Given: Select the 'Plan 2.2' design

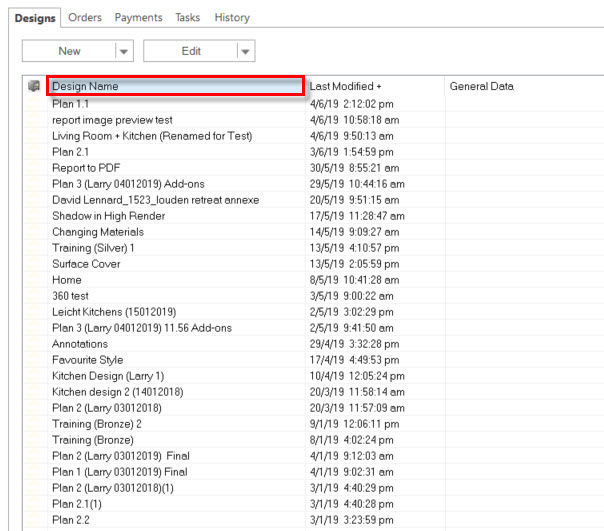Looking at the screenshot, I should 70,520.
